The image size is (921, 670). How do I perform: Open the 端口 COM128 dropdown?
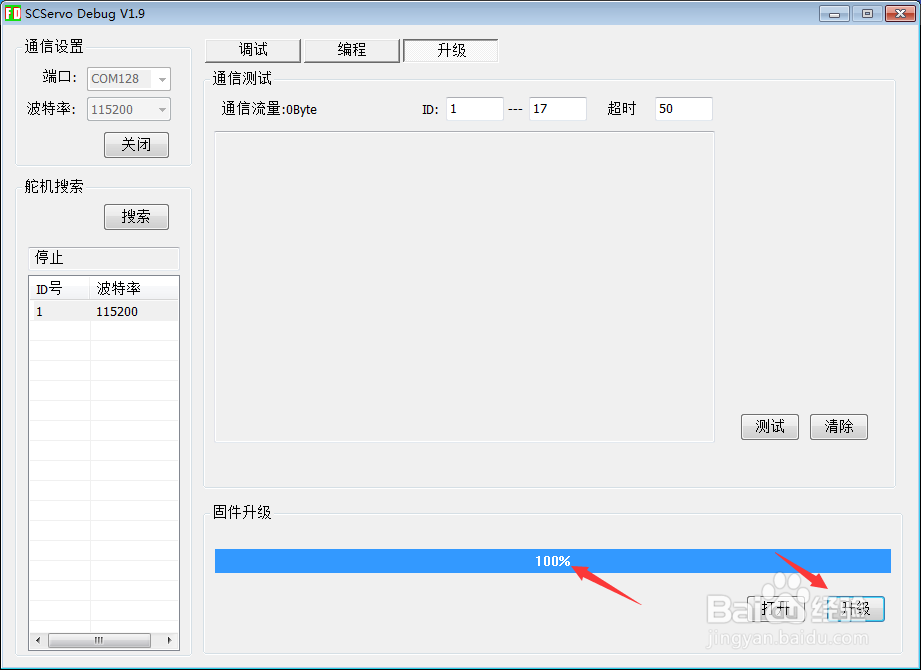(x=129, y=79)
